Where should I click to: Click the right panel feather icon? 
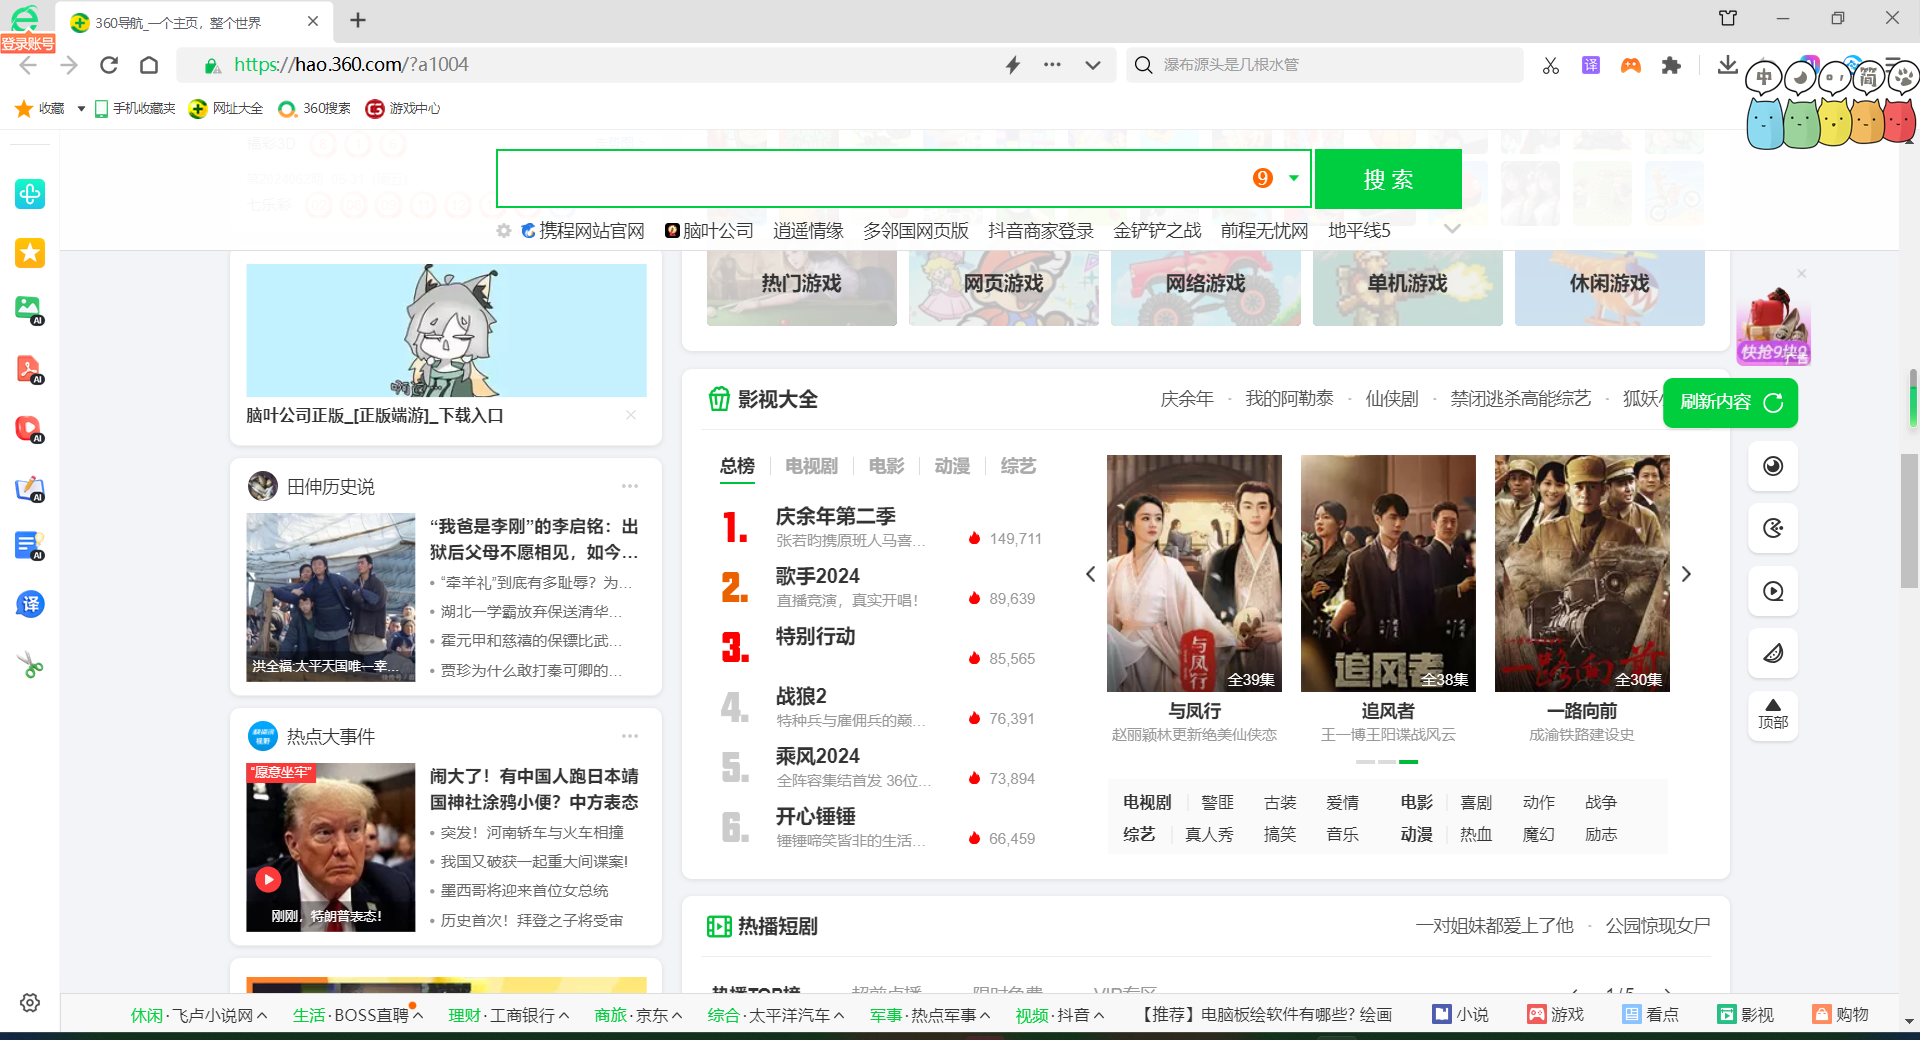pos(1773,653)
